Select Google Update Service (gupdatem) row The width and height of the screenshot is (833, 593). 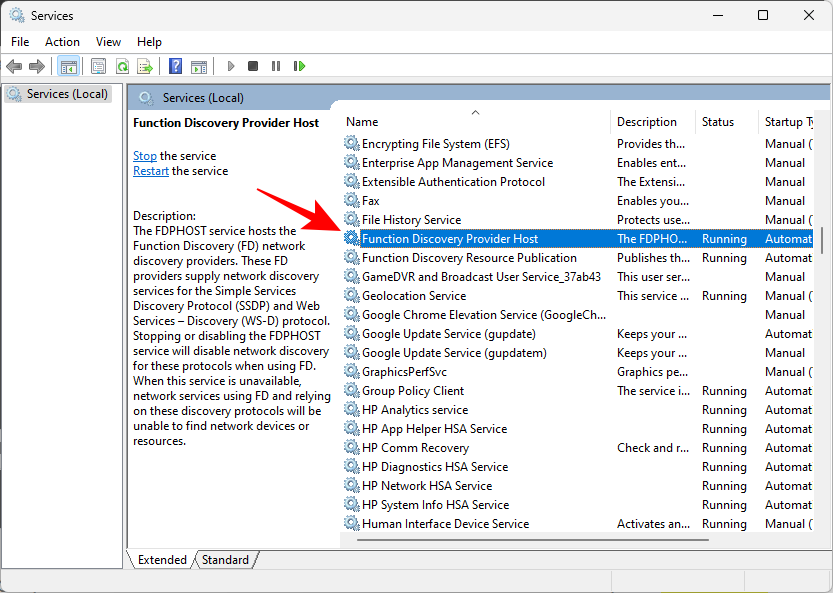coord(577,353)
